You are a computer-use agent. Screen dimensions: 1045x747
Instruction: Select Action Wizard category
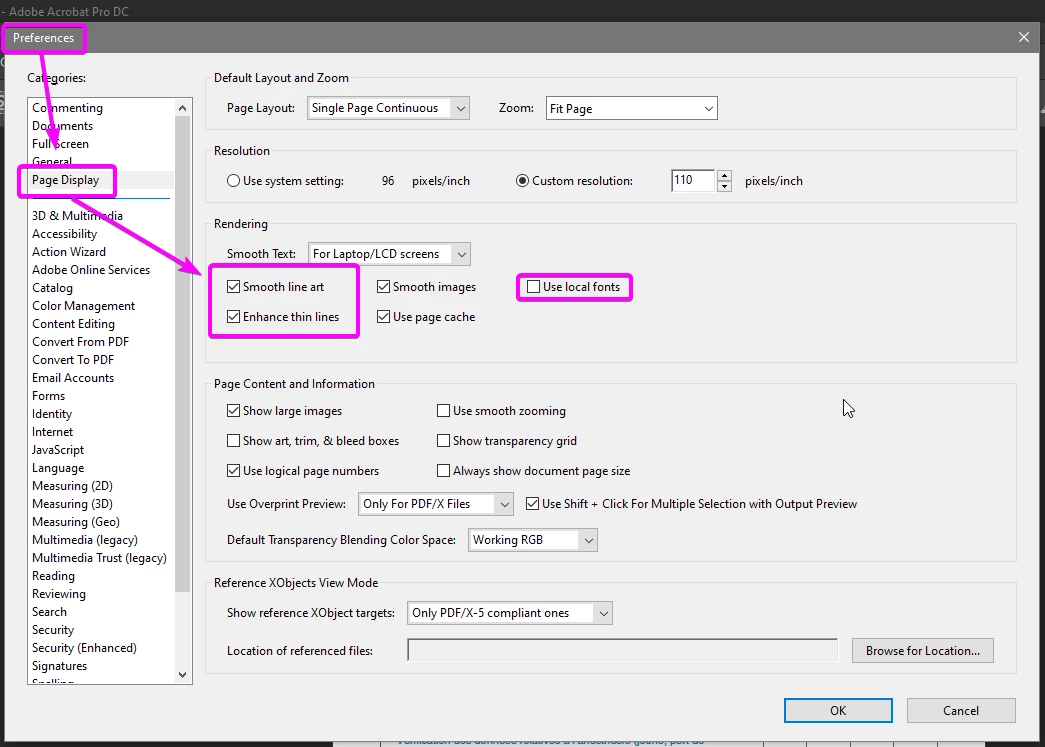point(69,252)
